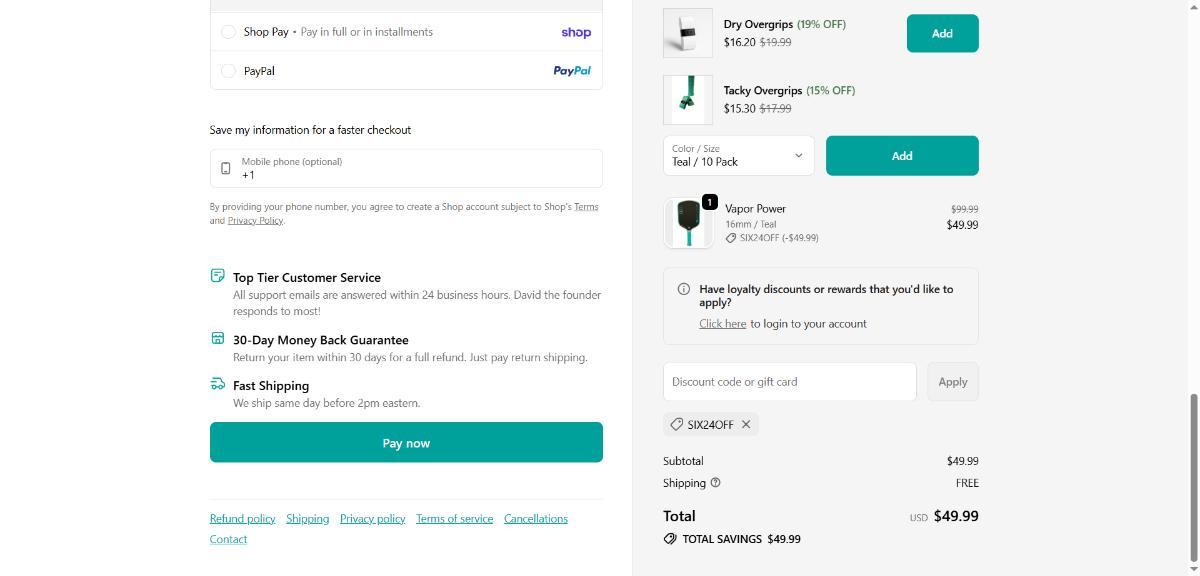Screen dimensions: 1200x576
Task: Open the Refund policy link
Action: 242,519
